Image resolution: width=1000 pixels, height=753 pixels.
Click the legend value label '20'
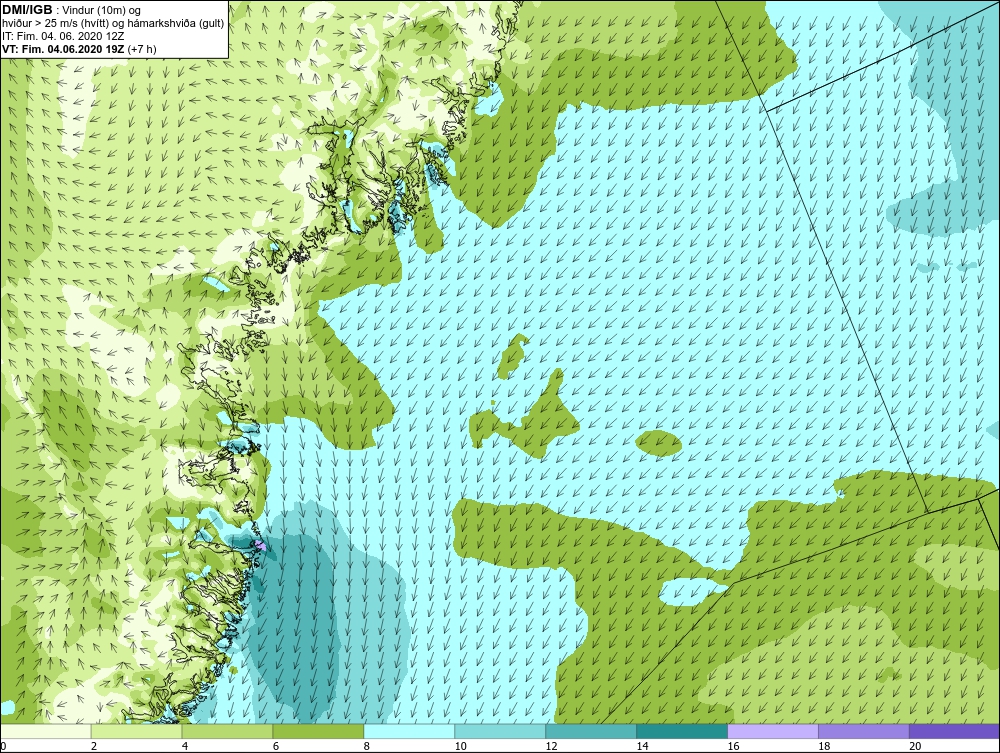click(x=915, y=746)
